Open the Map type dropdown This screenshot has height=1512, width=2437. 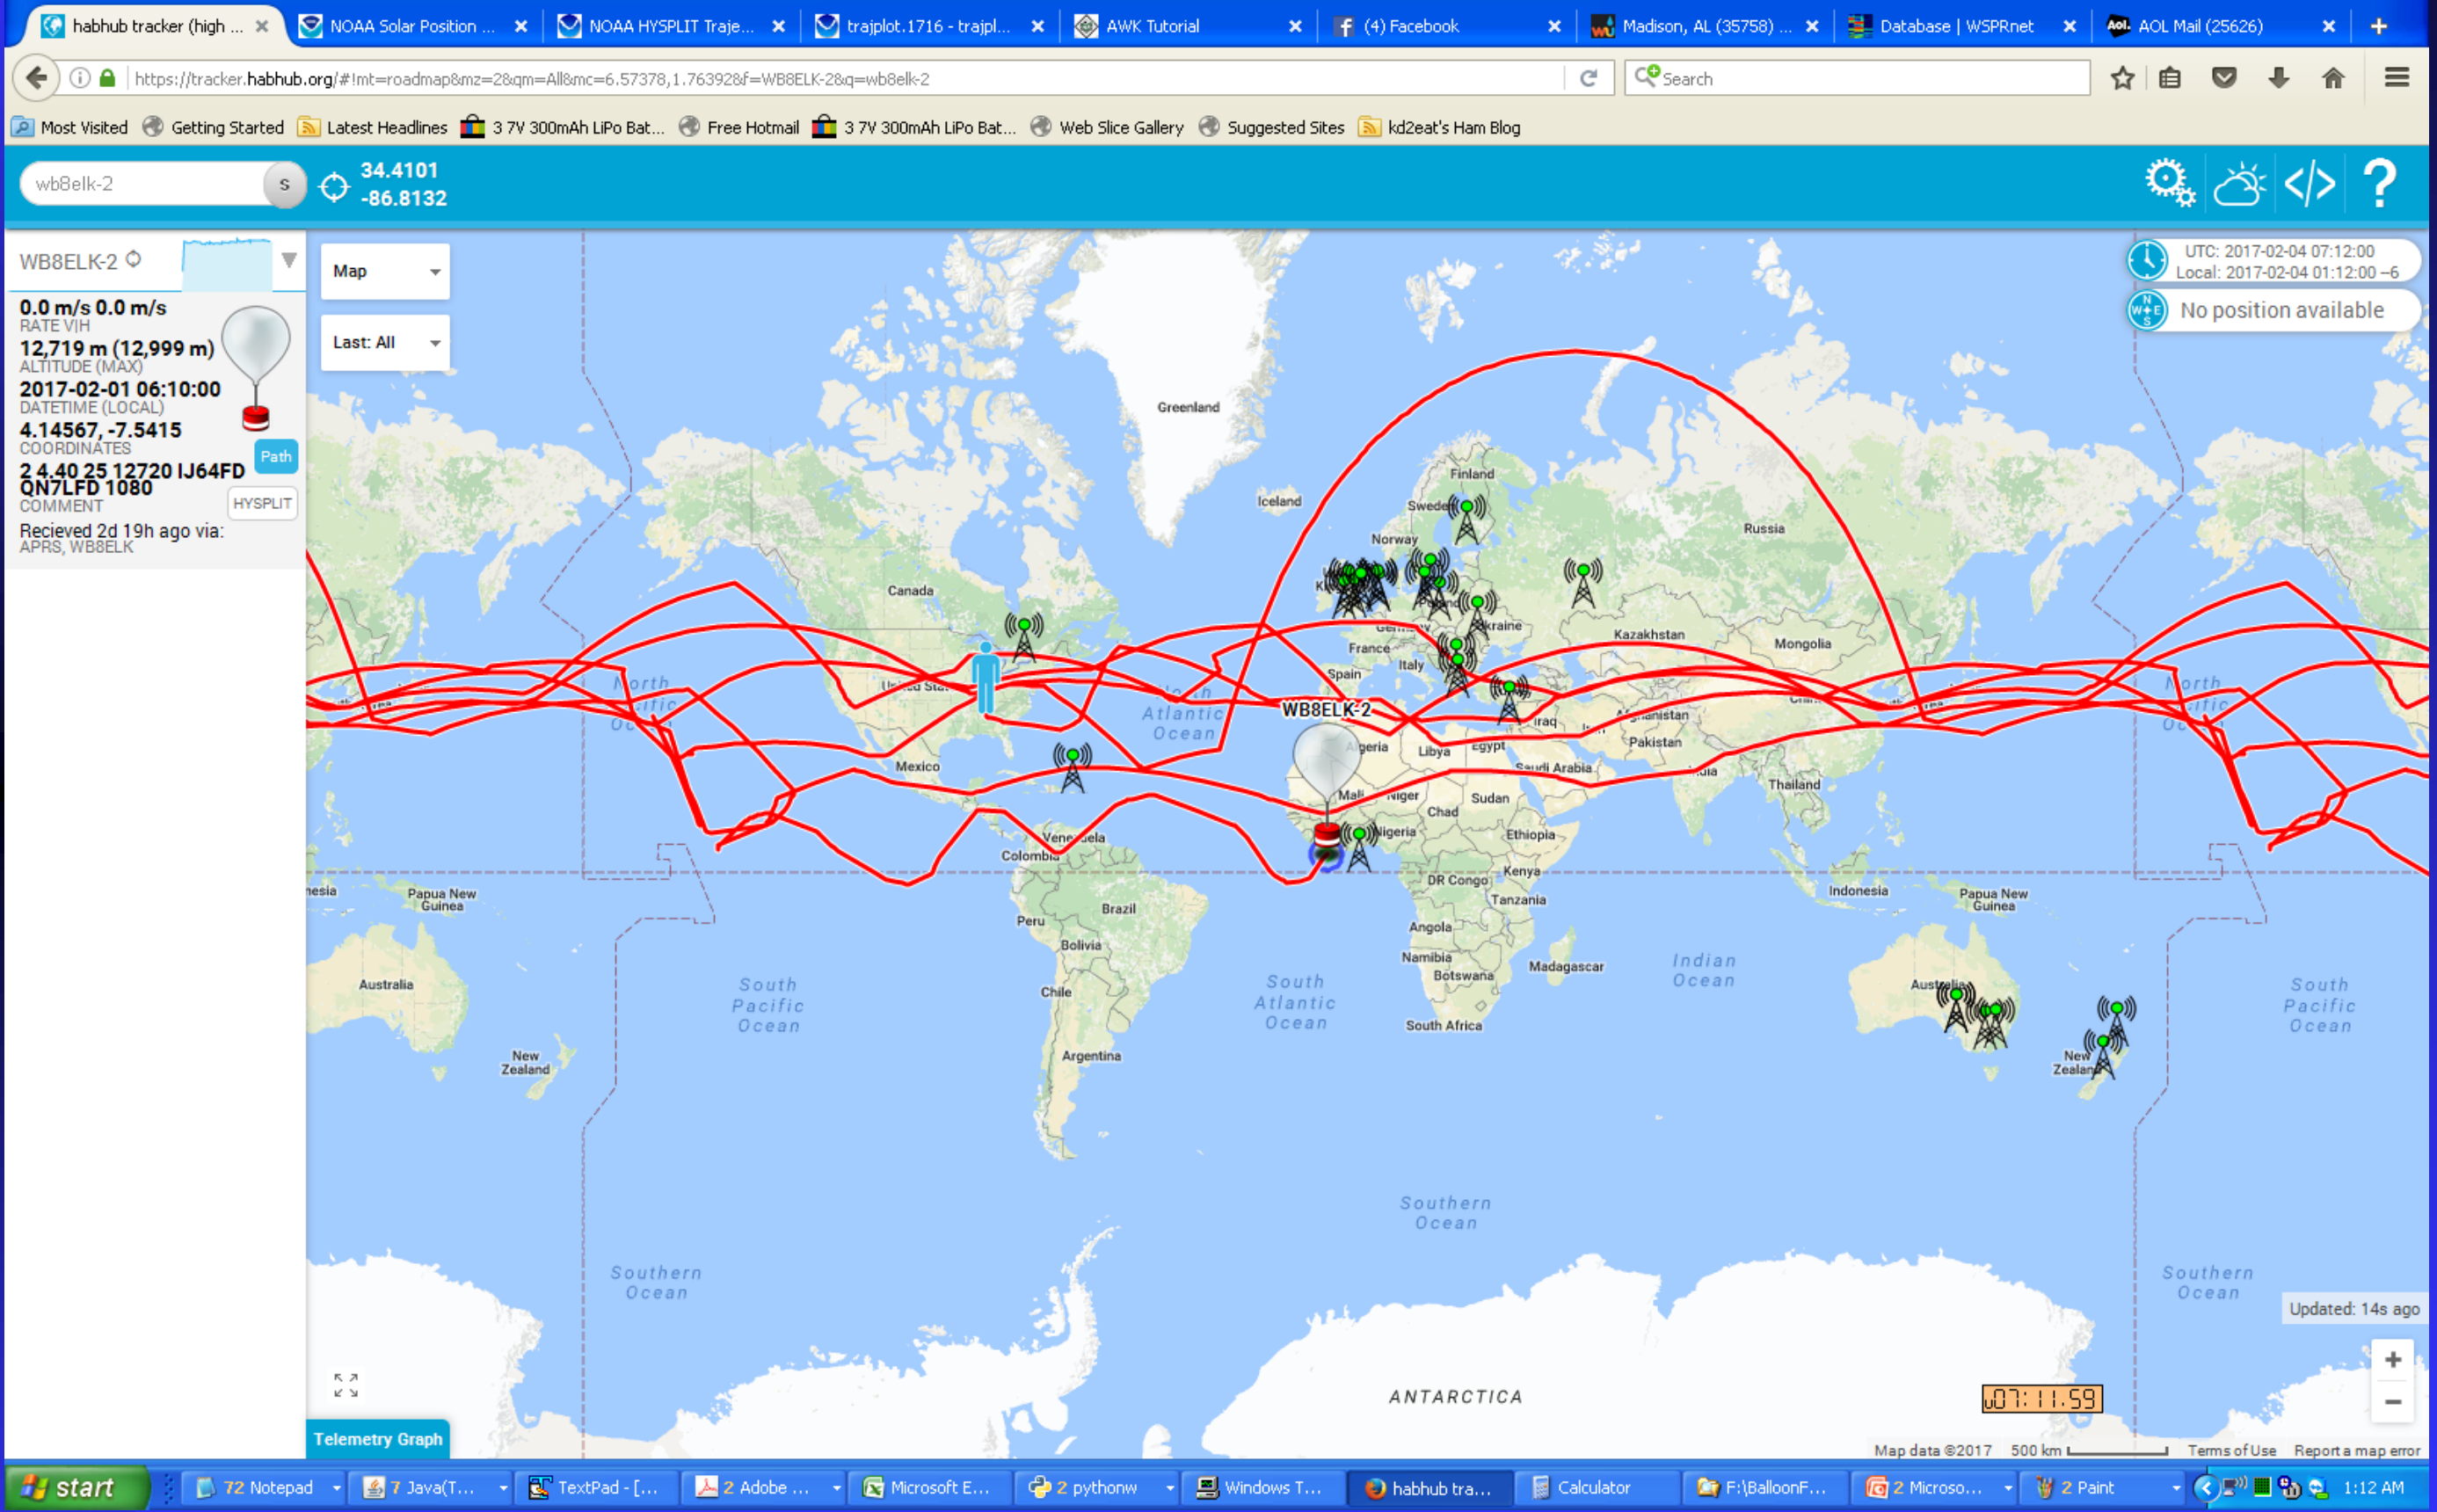pos(385,271)
